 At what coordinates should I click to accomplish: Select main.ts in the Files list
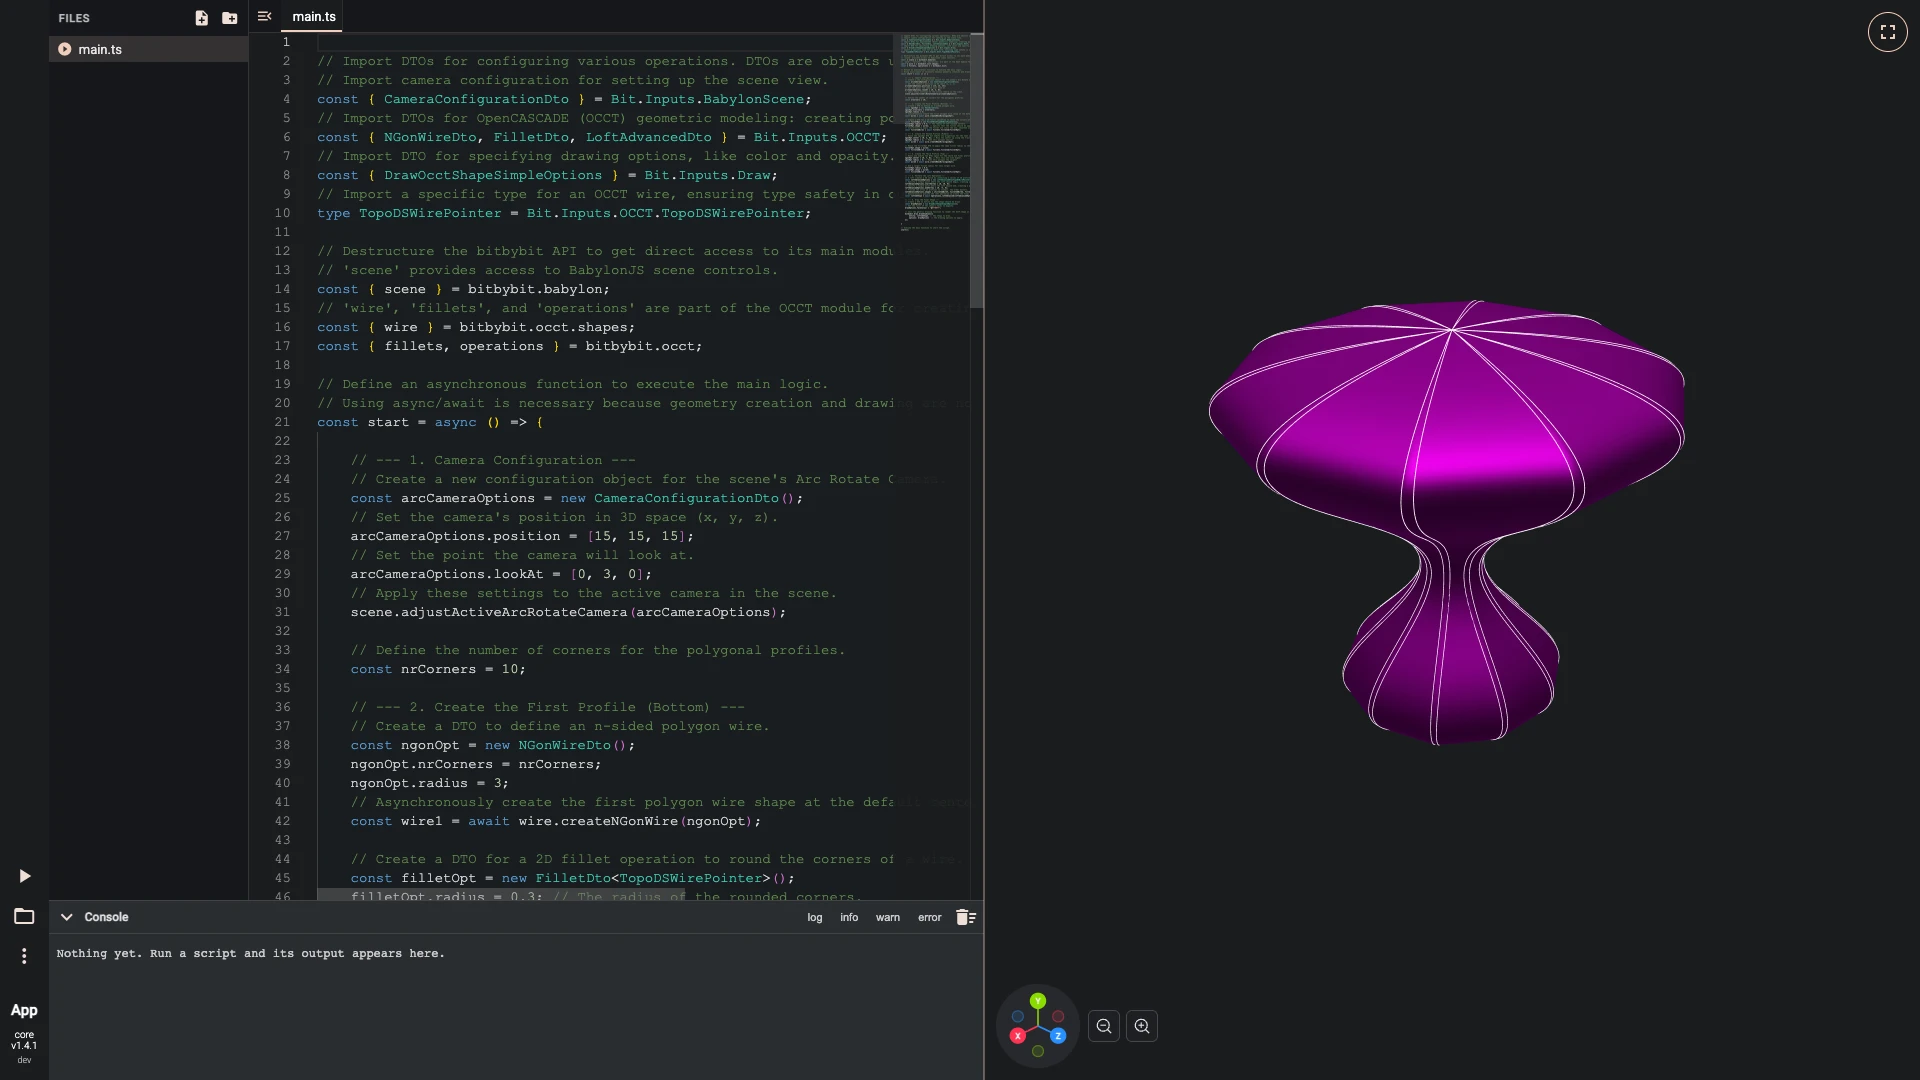(148, 49)
